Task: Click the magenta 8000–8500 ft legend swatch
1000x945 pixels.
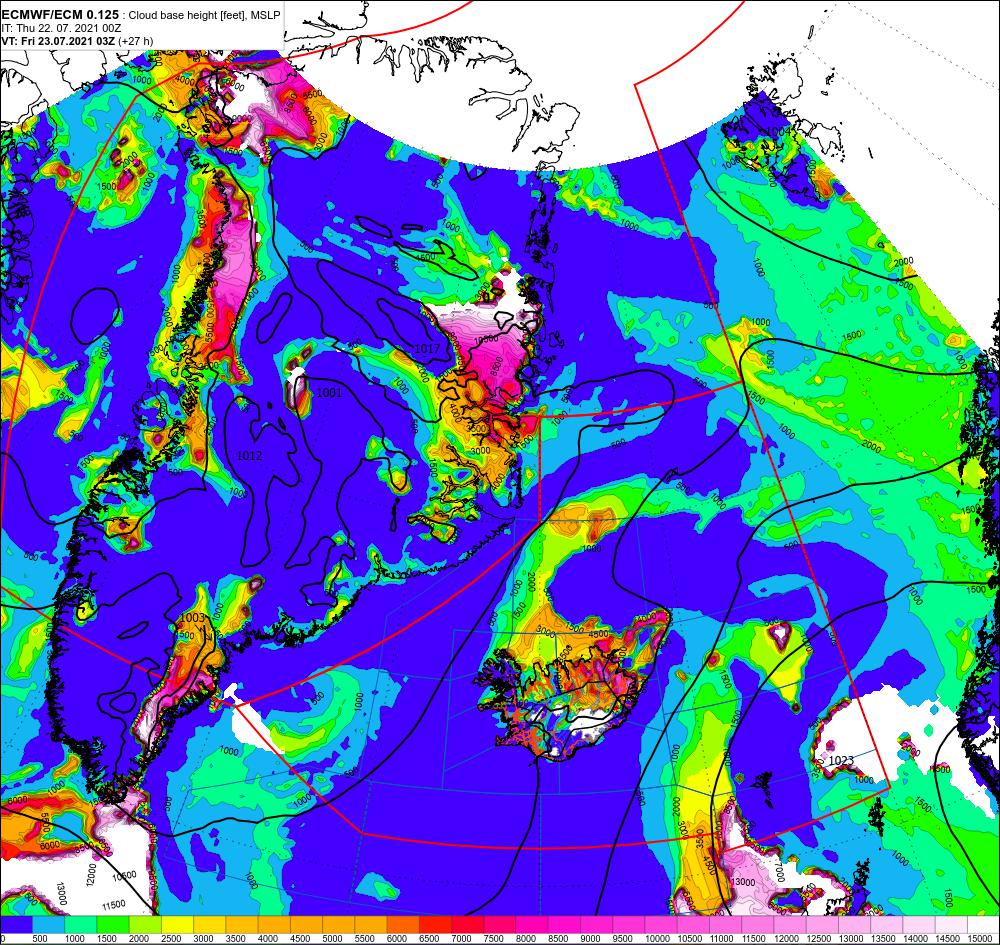Action: pyautogui.click(x=533, y=925)
